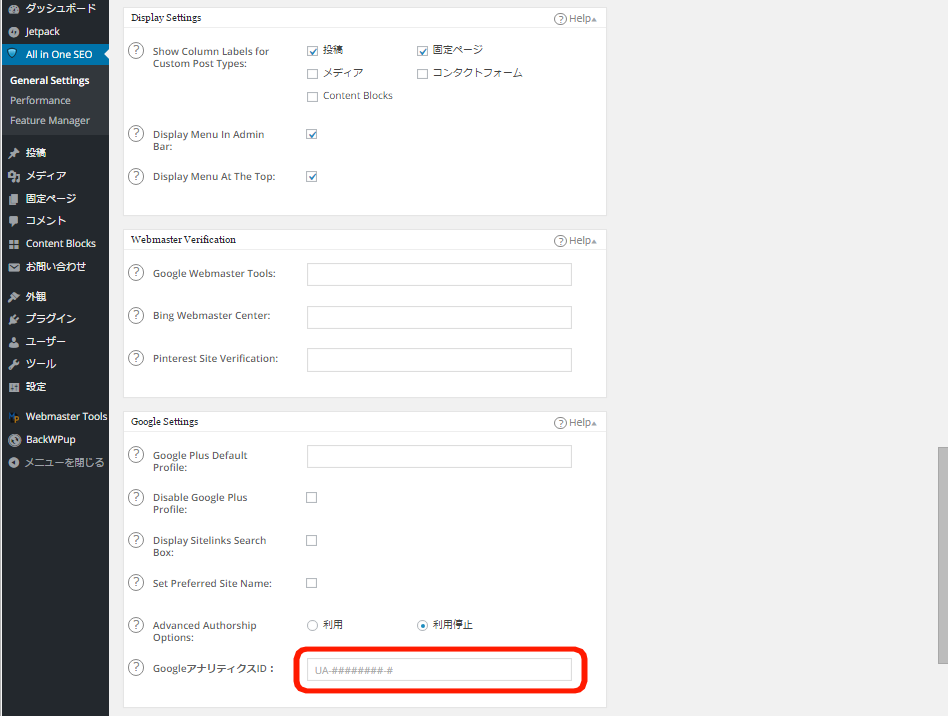Screen dimensions: 948x716
Task: Click help icon for GoogleアナリティクスID
Action: [x=136, y=668]
